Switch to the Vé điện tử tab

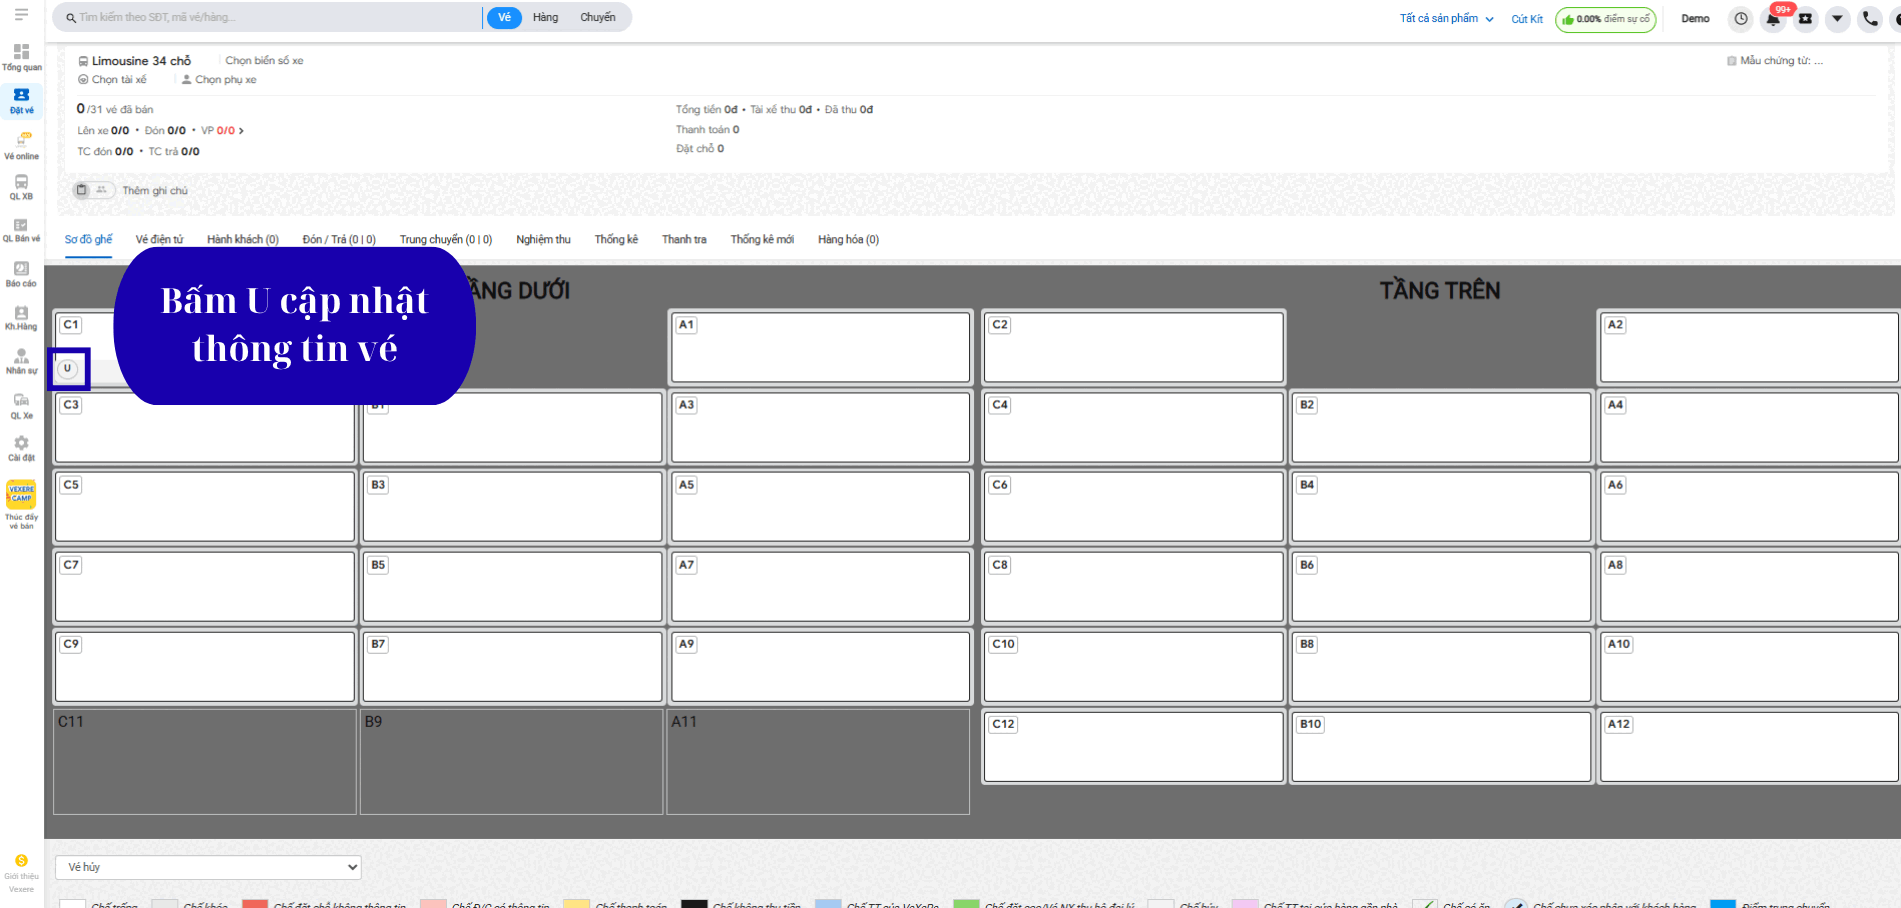coord(159,240)
